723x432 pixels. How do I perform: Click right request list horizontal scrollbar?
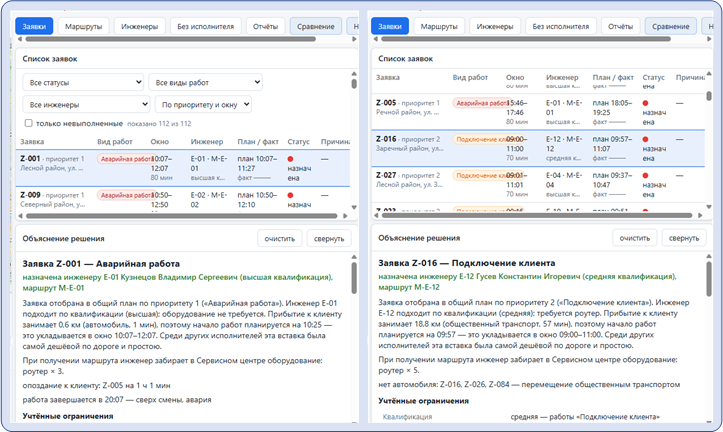tap(537, 215)
